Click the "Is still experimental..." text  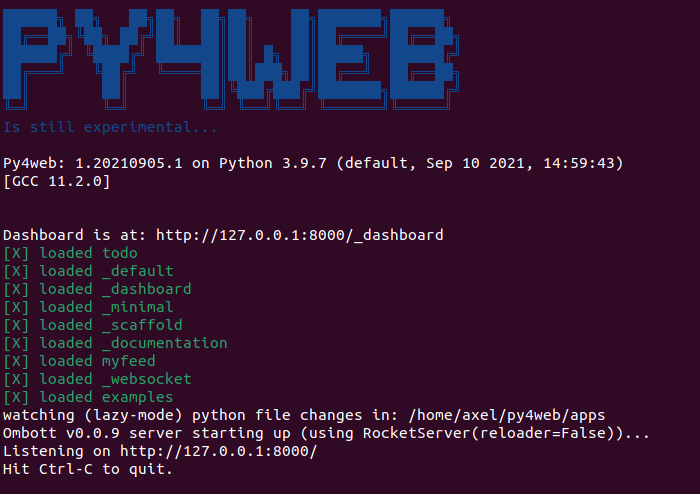(110, 127)
